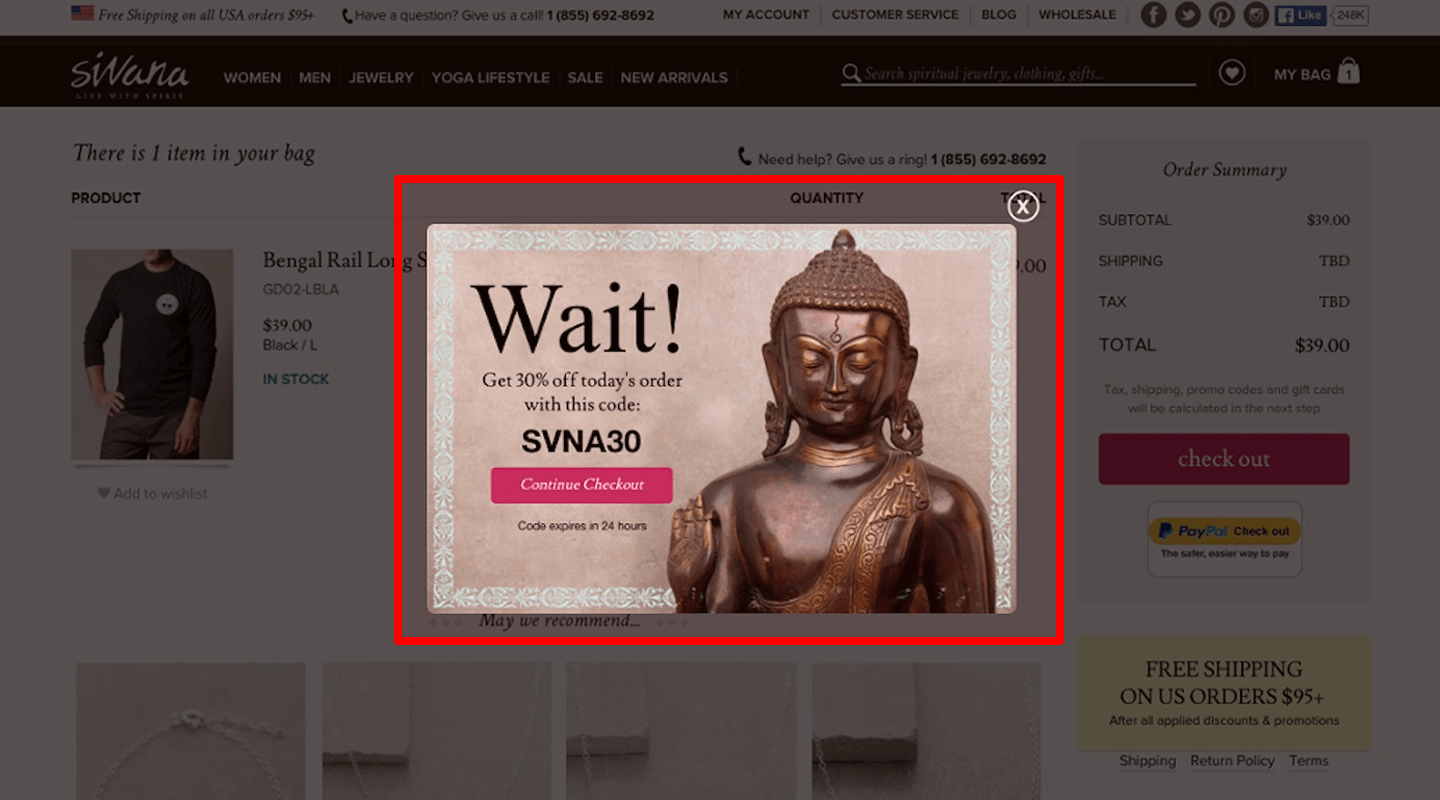Open the Twitter social icon
1440x800 pixels.
1187,15
